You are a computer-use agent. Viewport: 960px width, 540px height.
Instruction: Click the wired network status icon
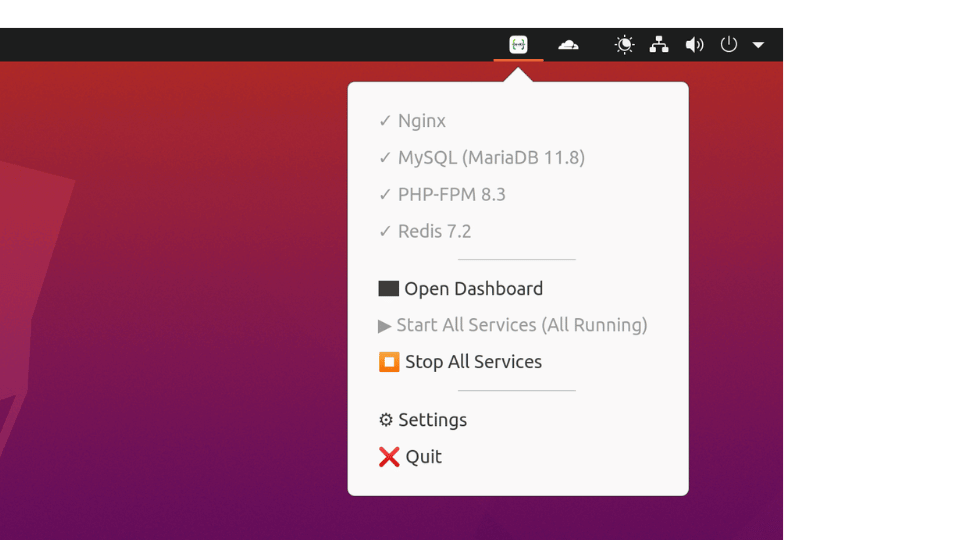[x=659, y=45]
